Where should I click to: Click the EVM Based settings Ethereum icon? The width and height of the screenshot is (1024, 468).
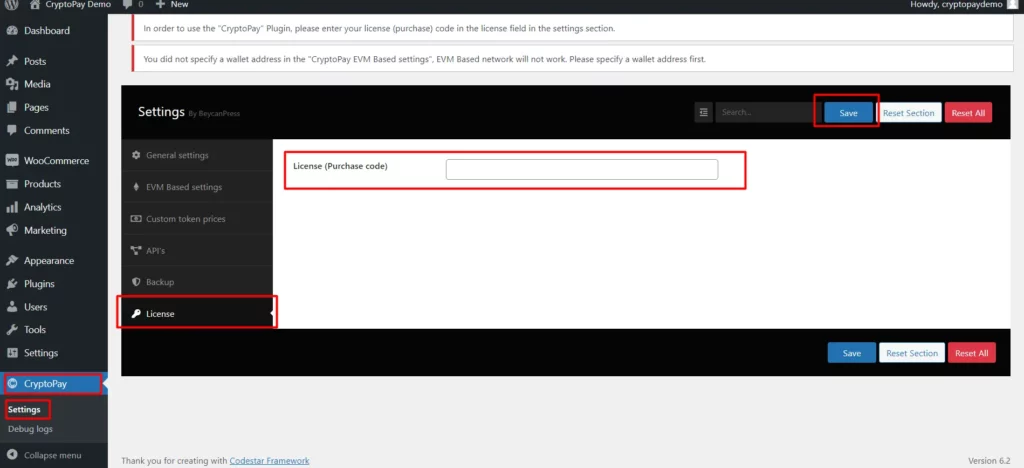pyautogui.click(x=136, y=187)
